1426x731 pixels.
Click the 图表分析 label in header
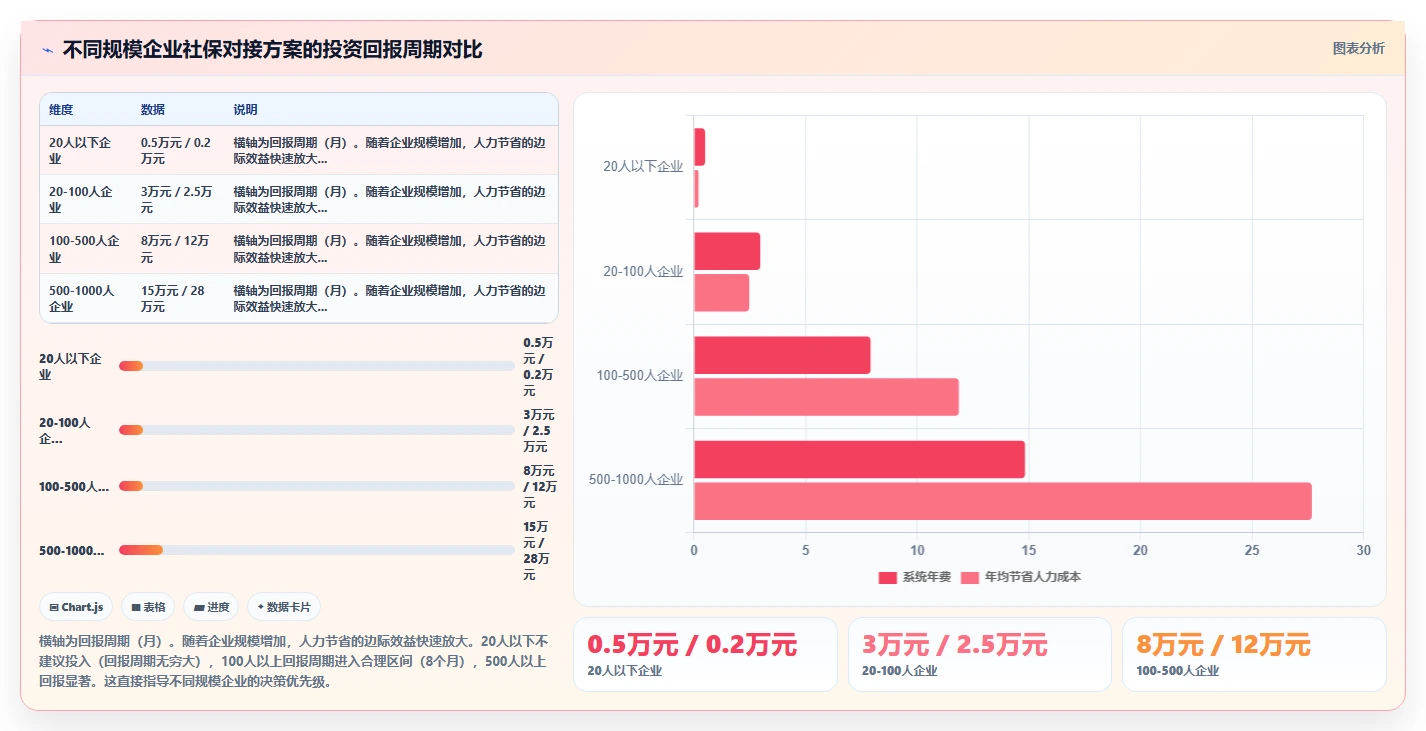(1358, 48)
